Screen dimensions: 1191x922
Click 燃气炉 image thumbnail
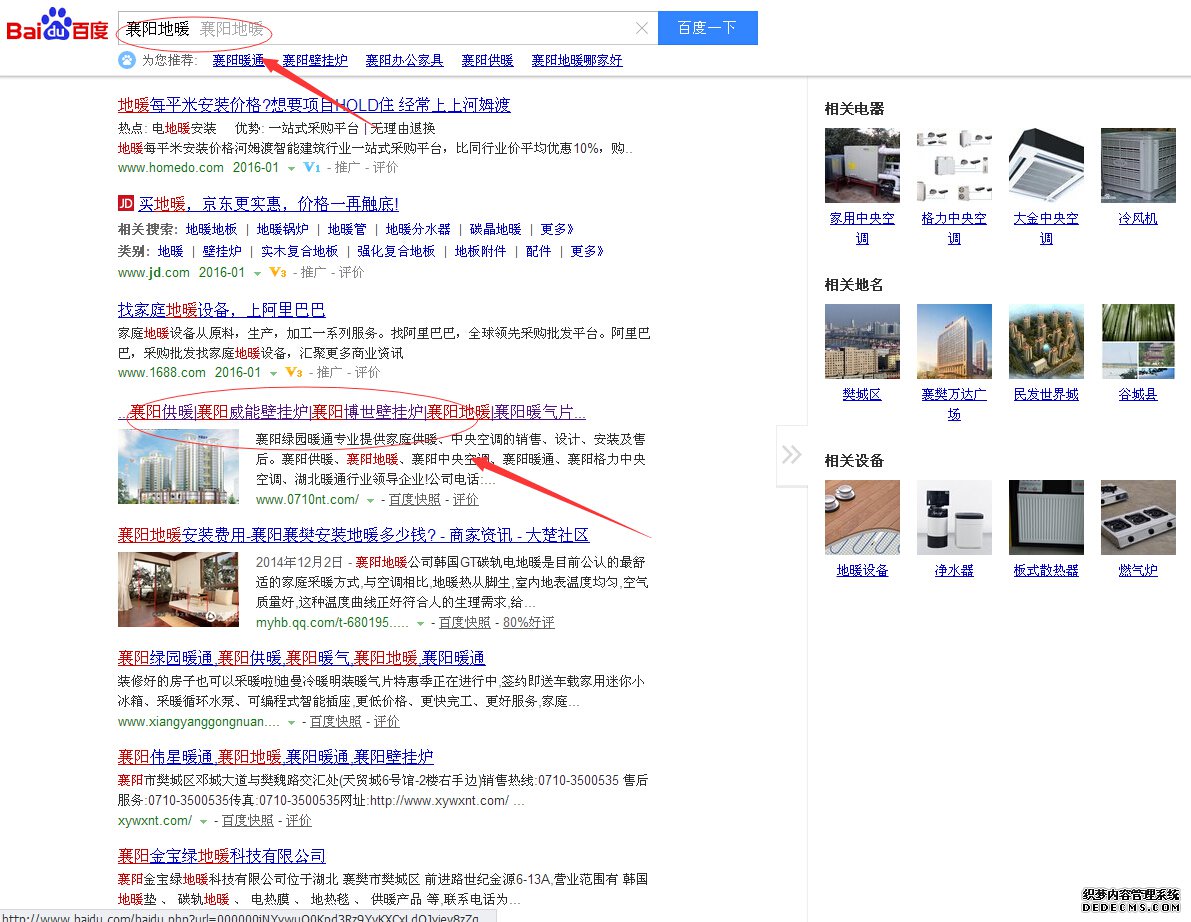pyautogui.click(x=1138, y=517)
